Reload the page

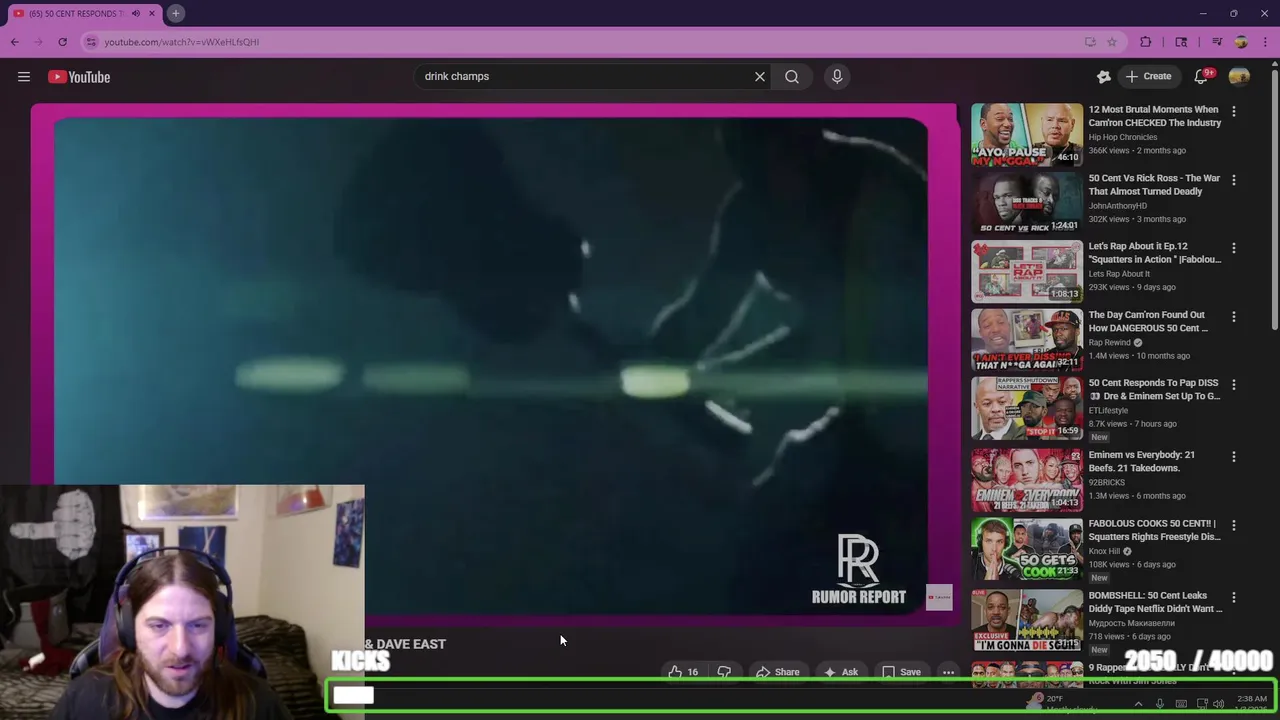point(62,42)
